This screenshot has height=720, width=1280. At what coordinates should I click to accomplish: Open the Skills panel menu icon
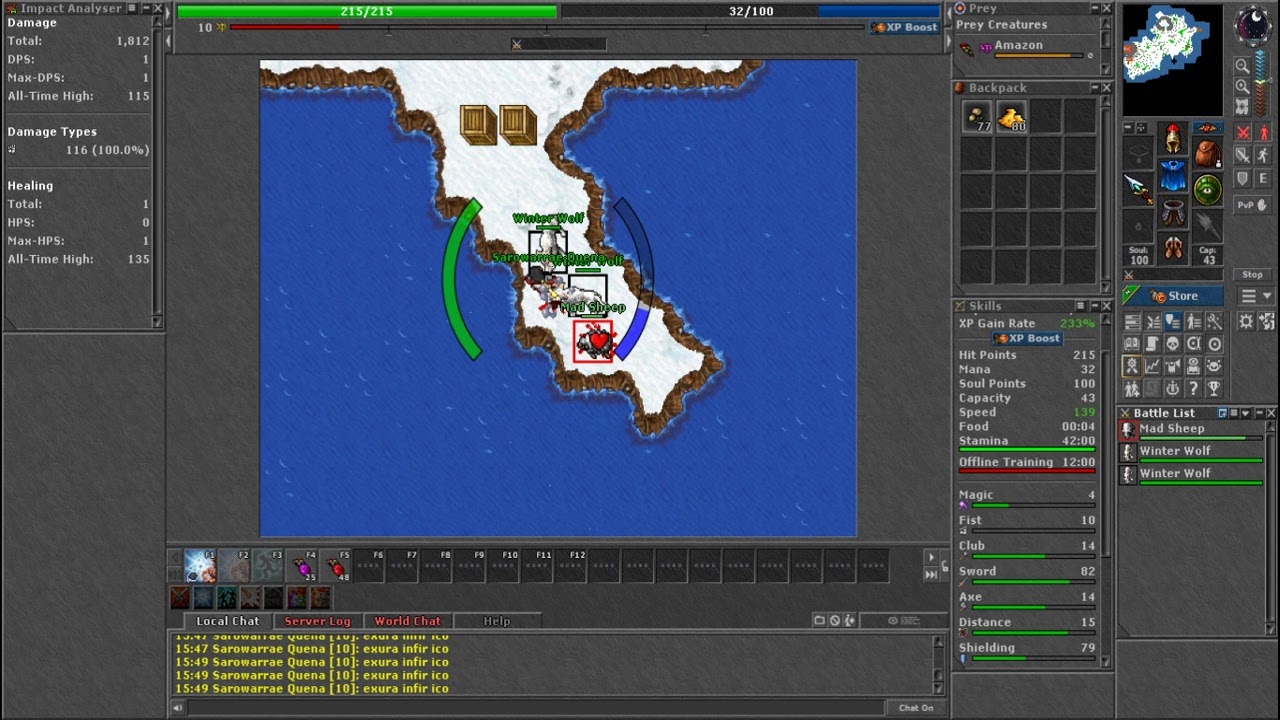(x=1080, y=306)
